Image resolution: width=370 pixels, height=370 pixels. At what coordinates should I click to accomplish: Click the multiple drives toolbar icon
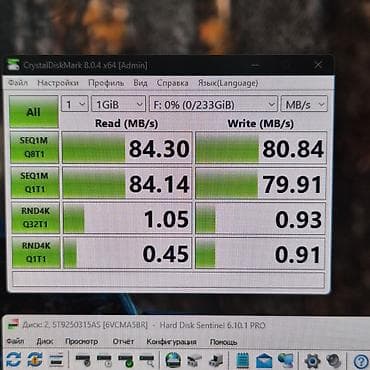(194, 360)
